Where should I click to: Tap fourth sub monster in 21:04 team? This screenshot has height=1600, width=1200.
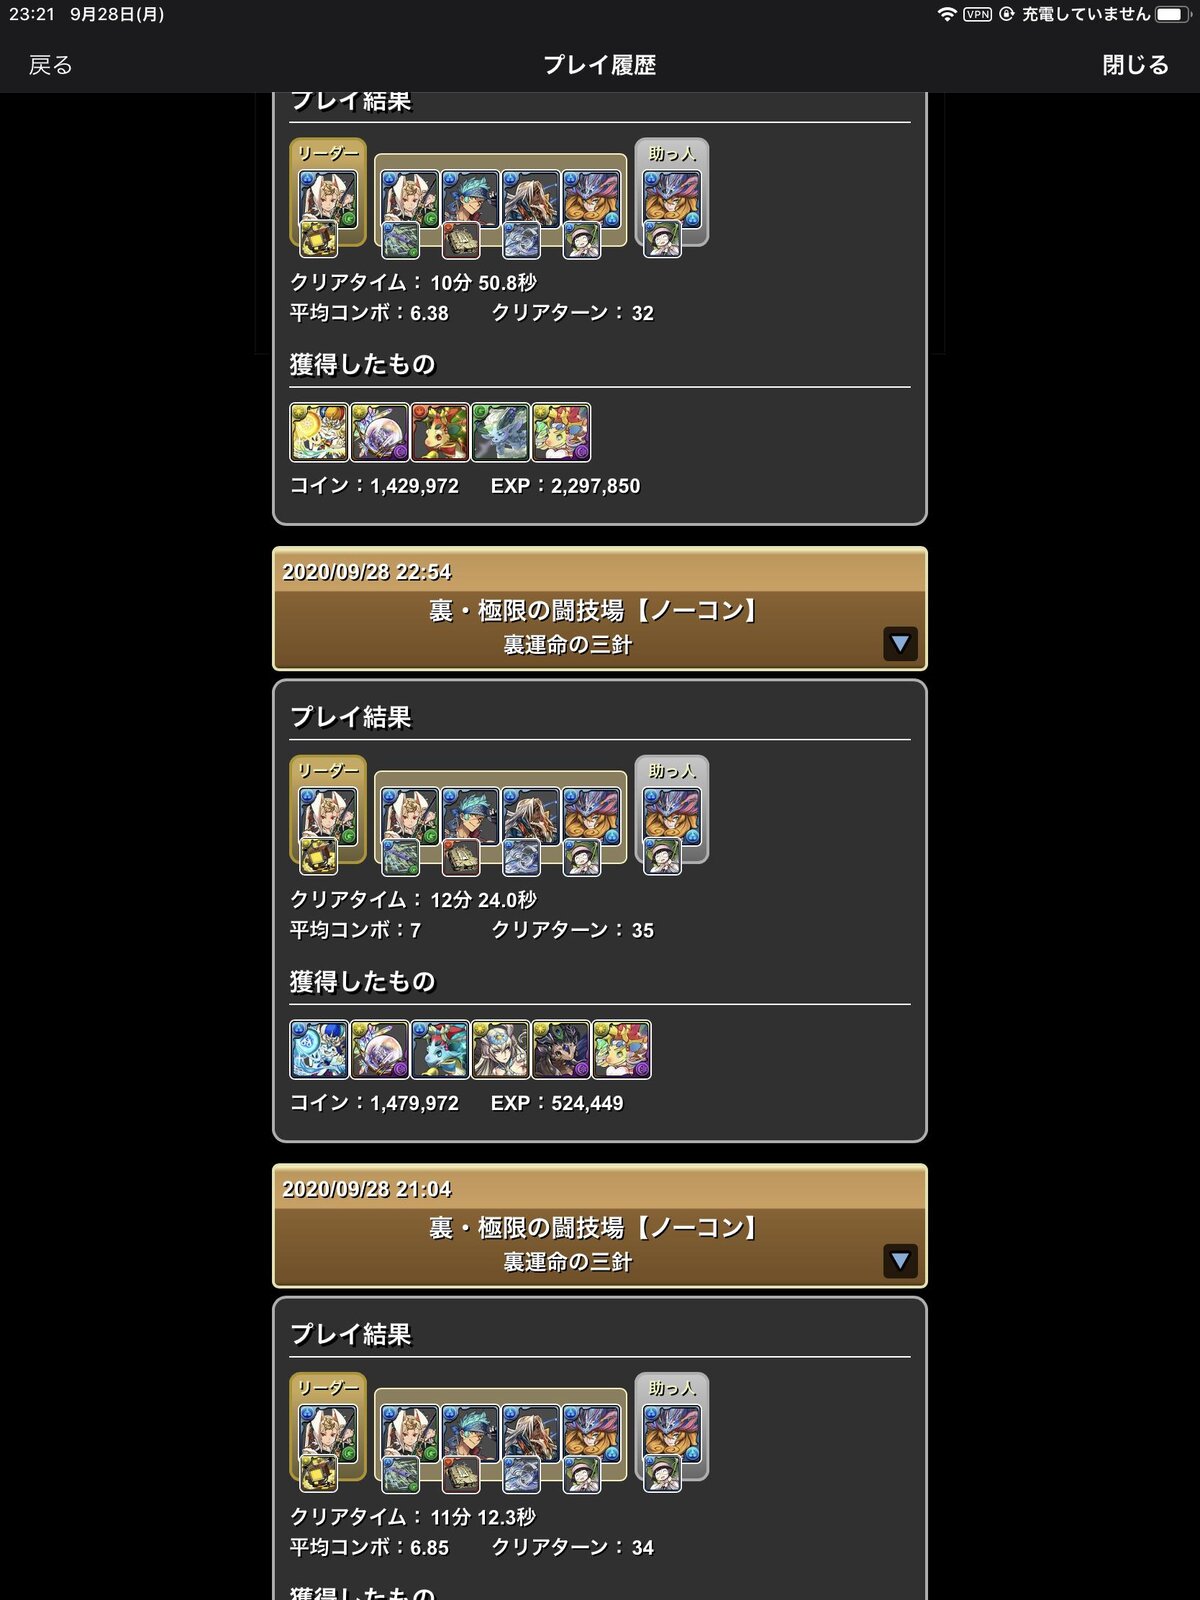pos(591,1434)
